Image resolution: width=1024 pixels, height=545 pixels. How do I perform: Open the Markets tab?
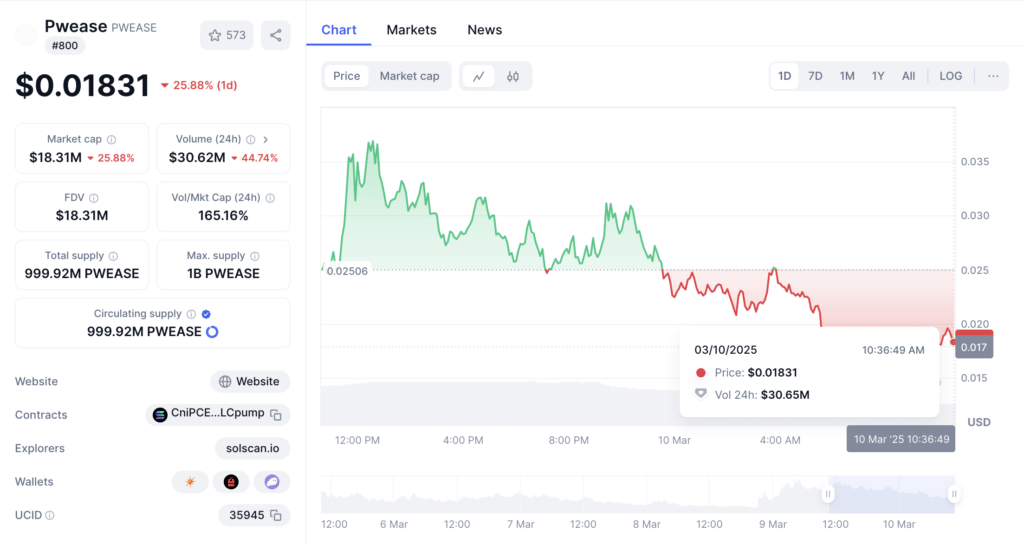pyautogui.click(x=411, y=30)
